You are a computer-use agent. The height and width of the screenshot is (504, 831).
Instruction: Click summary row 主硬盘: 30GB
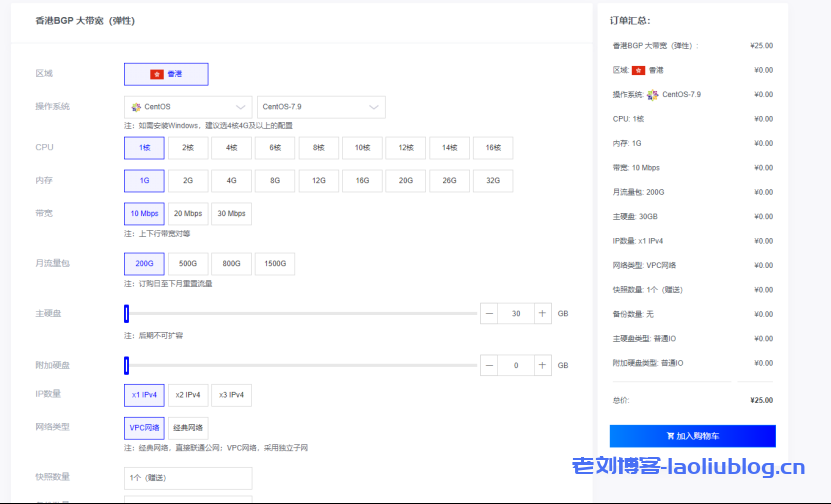click(x=693, y=217)
